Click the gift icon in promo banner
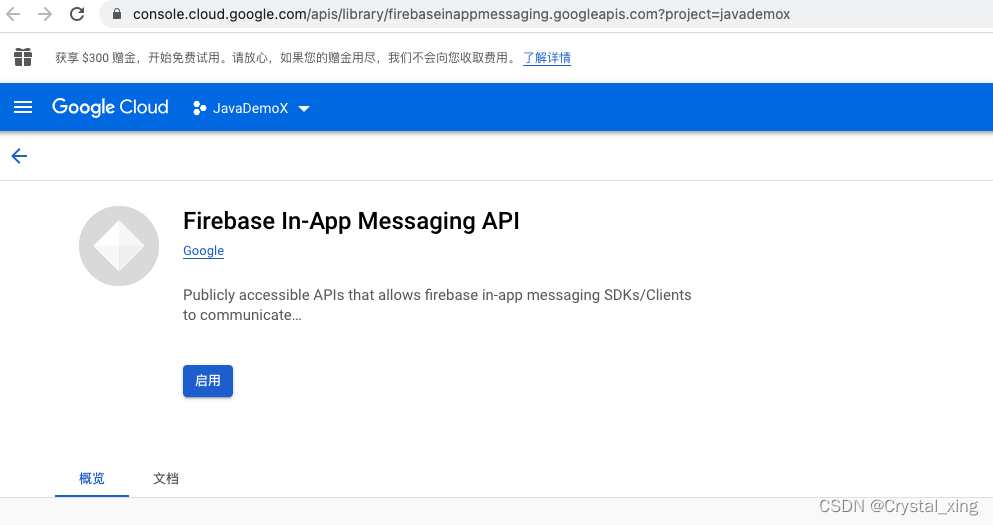 point(23,58)
